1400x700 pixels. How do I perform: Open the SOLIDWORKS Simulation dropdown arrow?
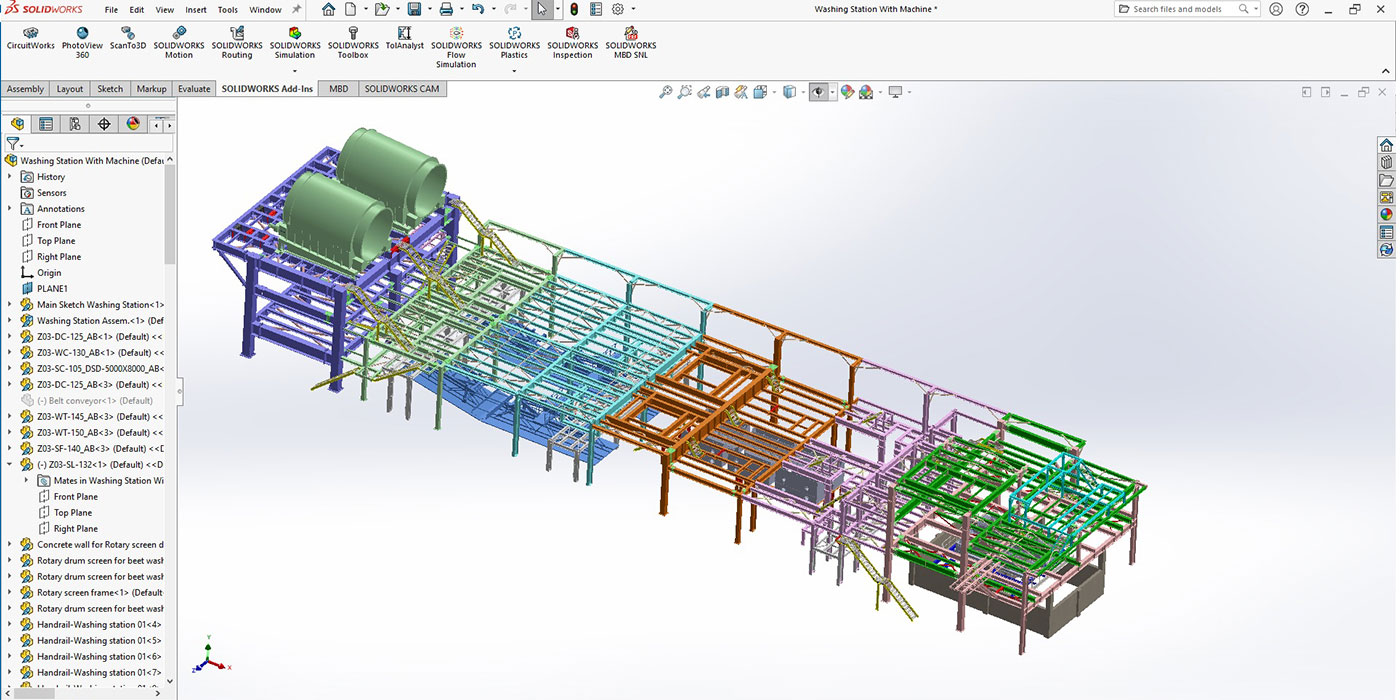tap(295, 69)
